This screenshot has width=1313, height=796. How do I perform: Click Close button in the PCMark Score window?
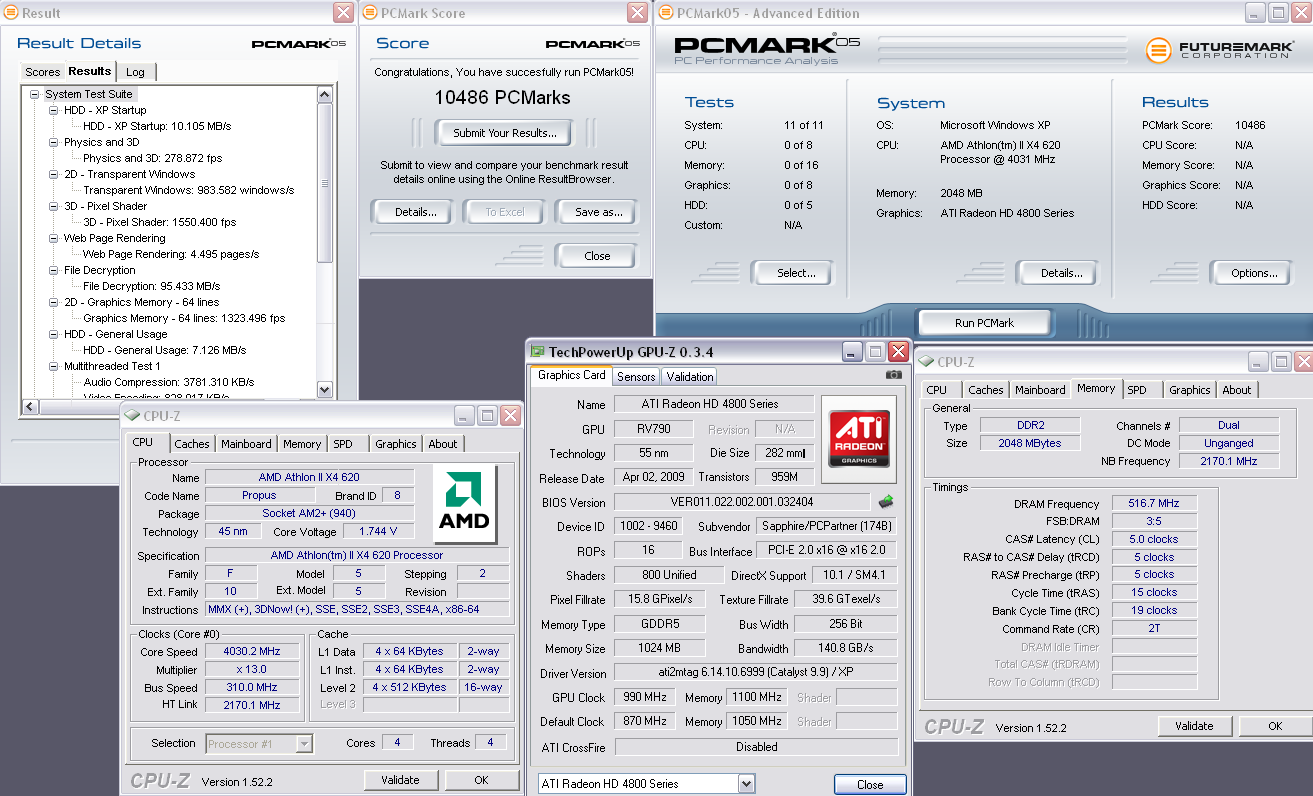coord(597,256)
